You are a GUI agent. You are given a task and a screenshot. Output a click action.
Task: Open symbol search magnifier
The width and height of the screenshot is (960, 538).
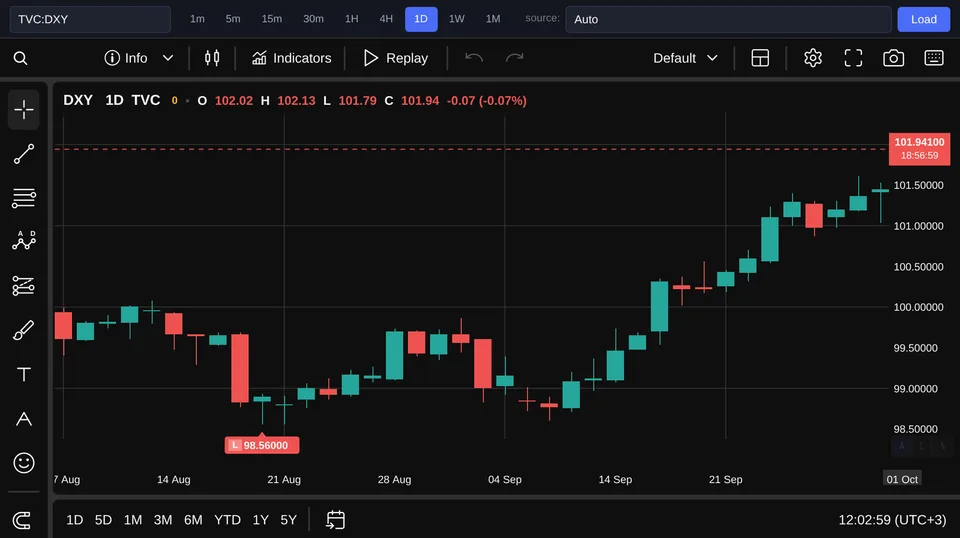tap(20, 58)
